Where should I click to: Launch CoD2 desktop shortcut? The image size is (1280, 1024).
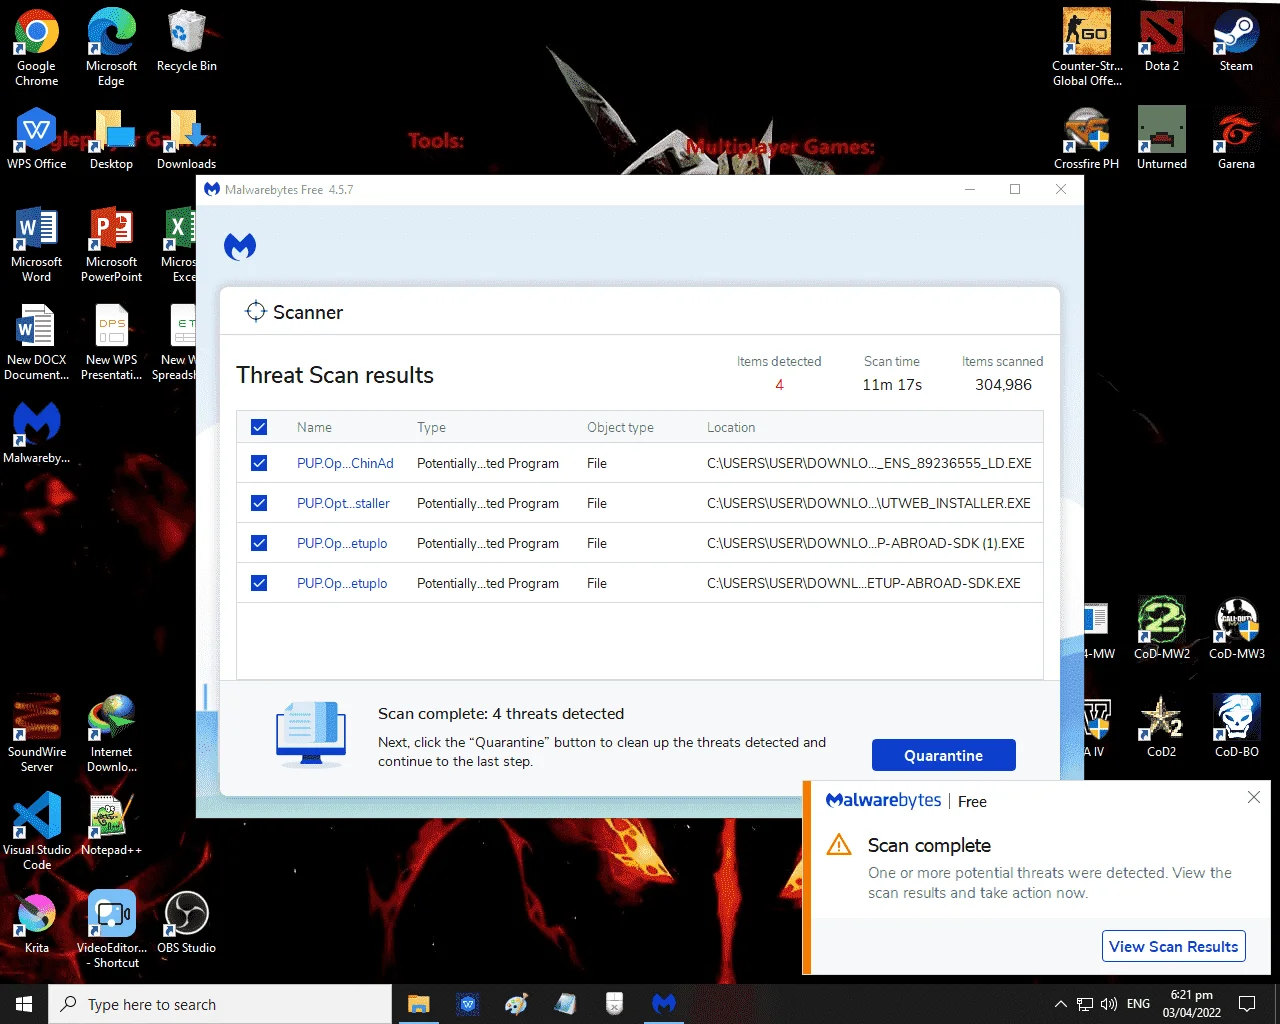point(1161,726)
